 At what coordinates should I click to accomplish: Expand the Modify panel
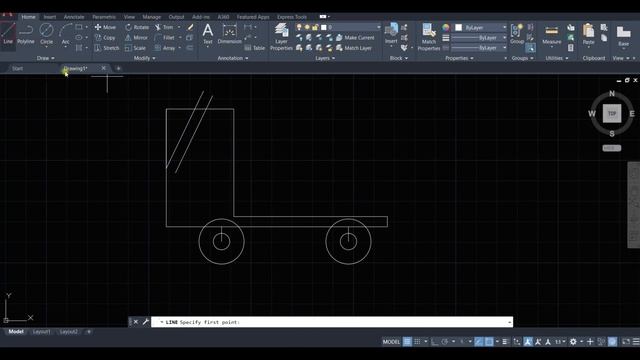[x=144, y=58]
